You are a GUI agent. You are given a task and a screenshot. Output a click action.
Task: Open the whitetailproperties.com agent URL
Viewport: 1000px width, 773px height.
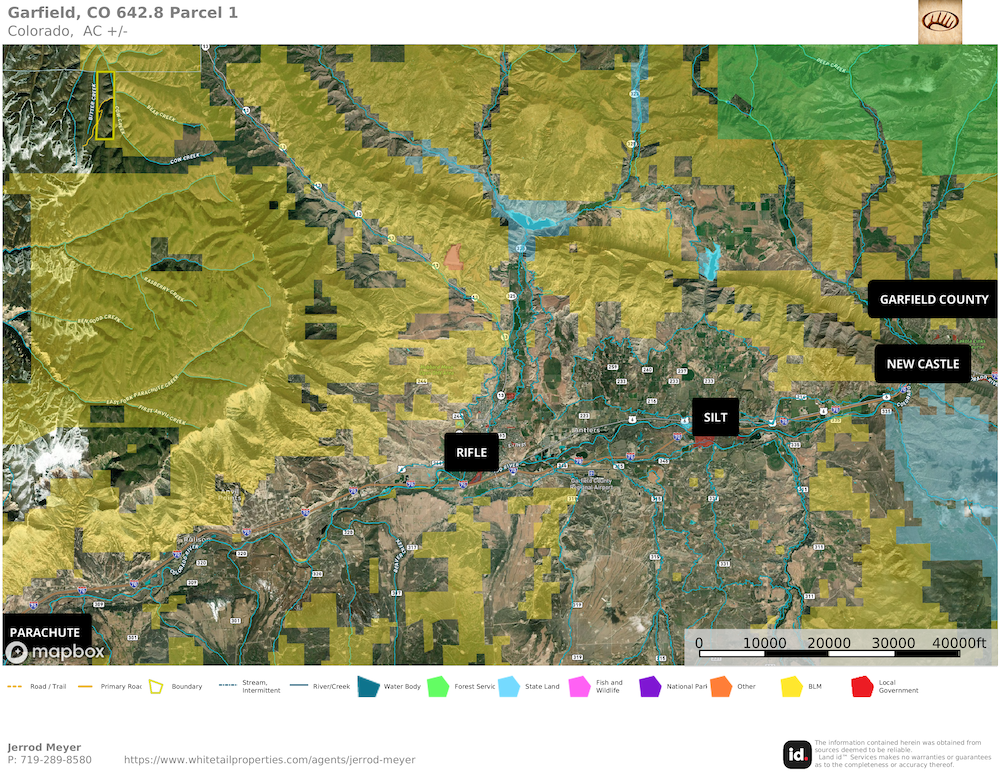coord(269,760)
